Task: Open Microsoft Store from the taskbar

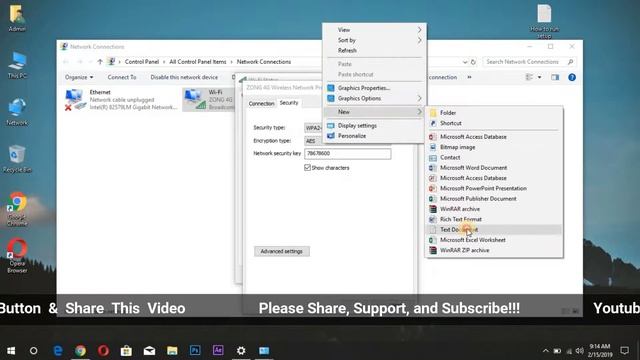Action: (x=126, y=351)
